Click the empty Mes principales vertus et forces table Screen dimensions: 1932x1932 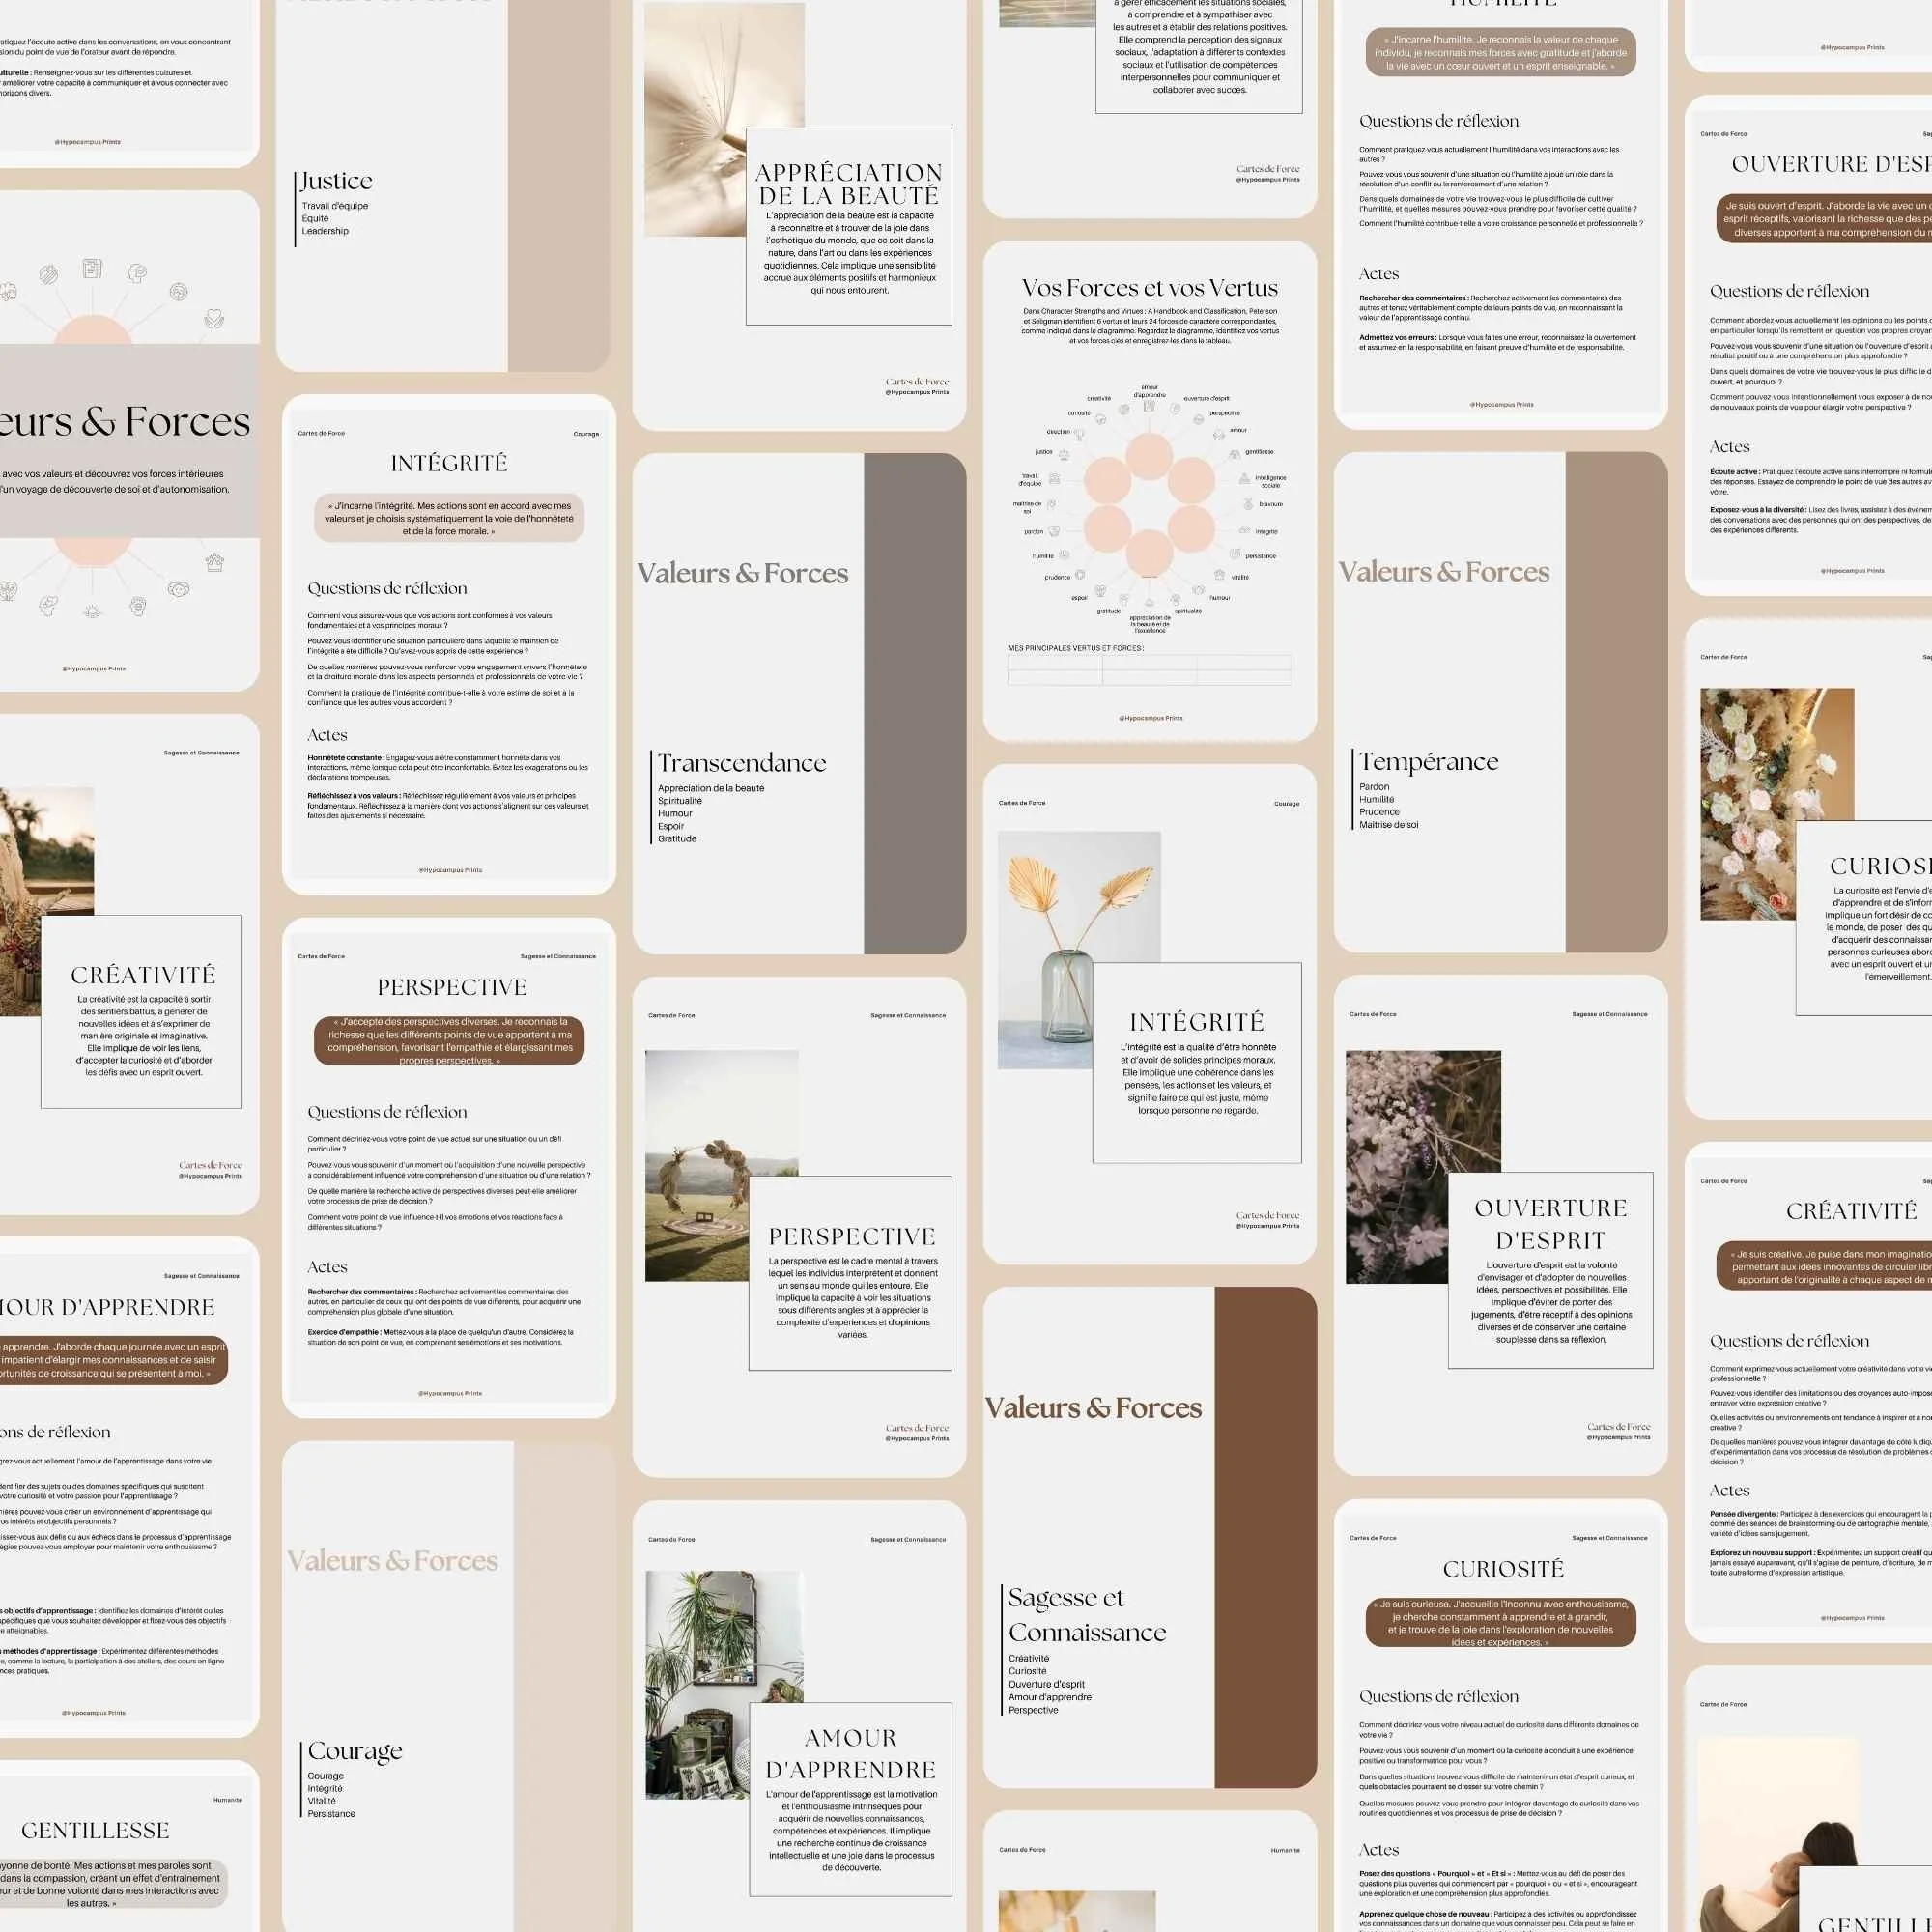click(x=1148, y=670)
